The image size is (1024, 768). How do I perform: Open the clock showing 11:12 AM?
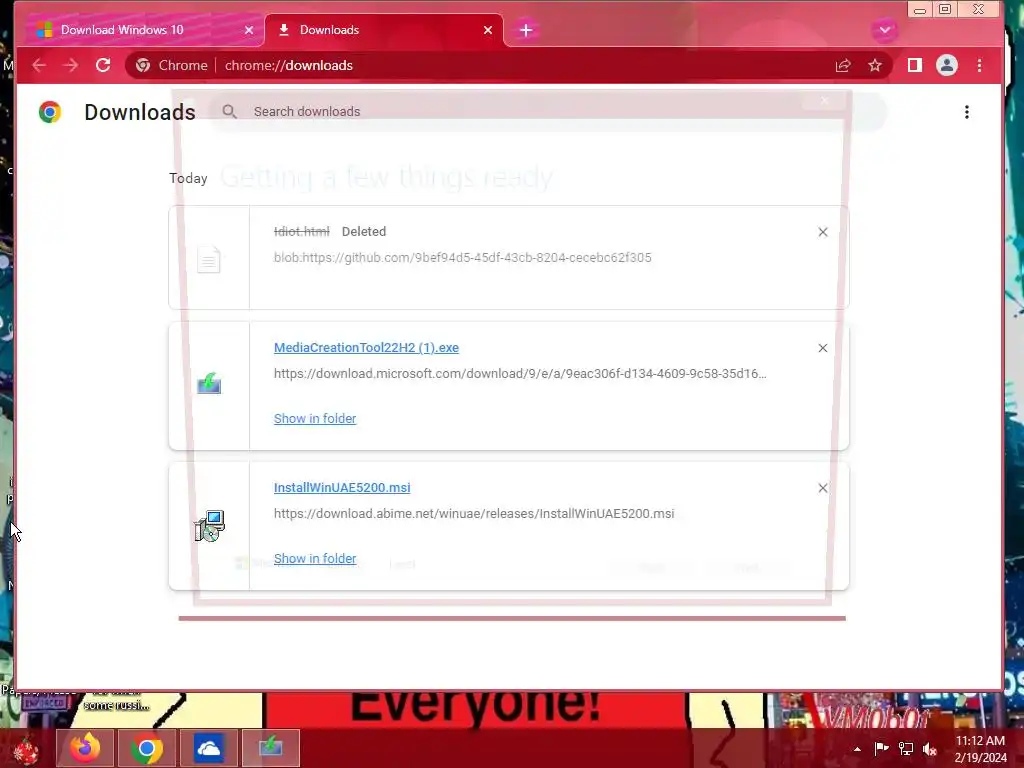[x=980, y=749]
